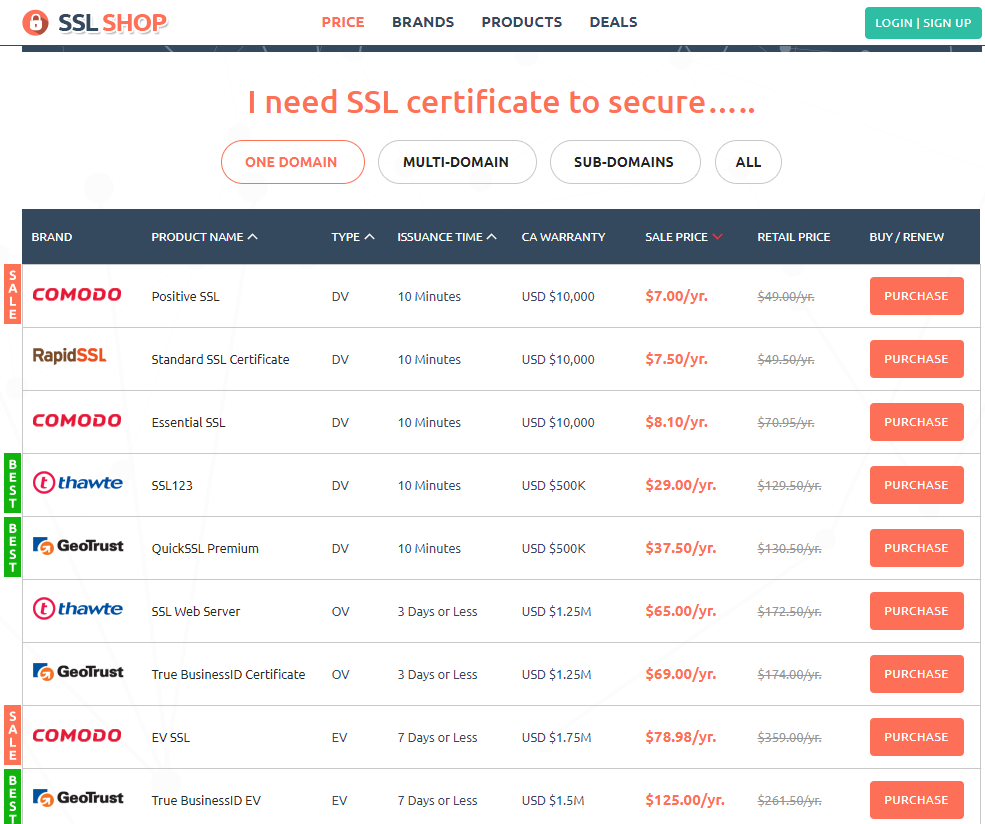Image resolution: width=985 pixels, height=824 pixels.
Task: Click the True BusinessID Certificate product name
Action: (228, 675)
